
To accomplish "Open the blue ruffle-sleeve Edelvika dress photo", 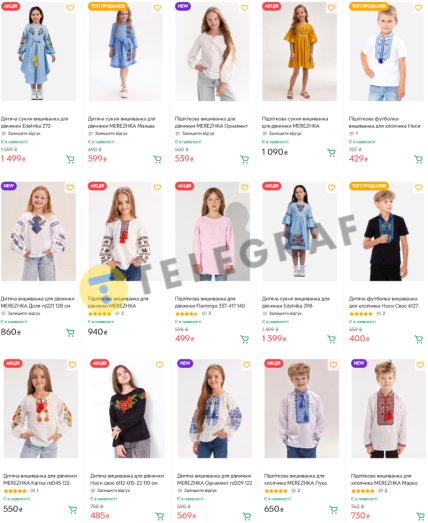I will pyautogui.click(x=300, y=231).
